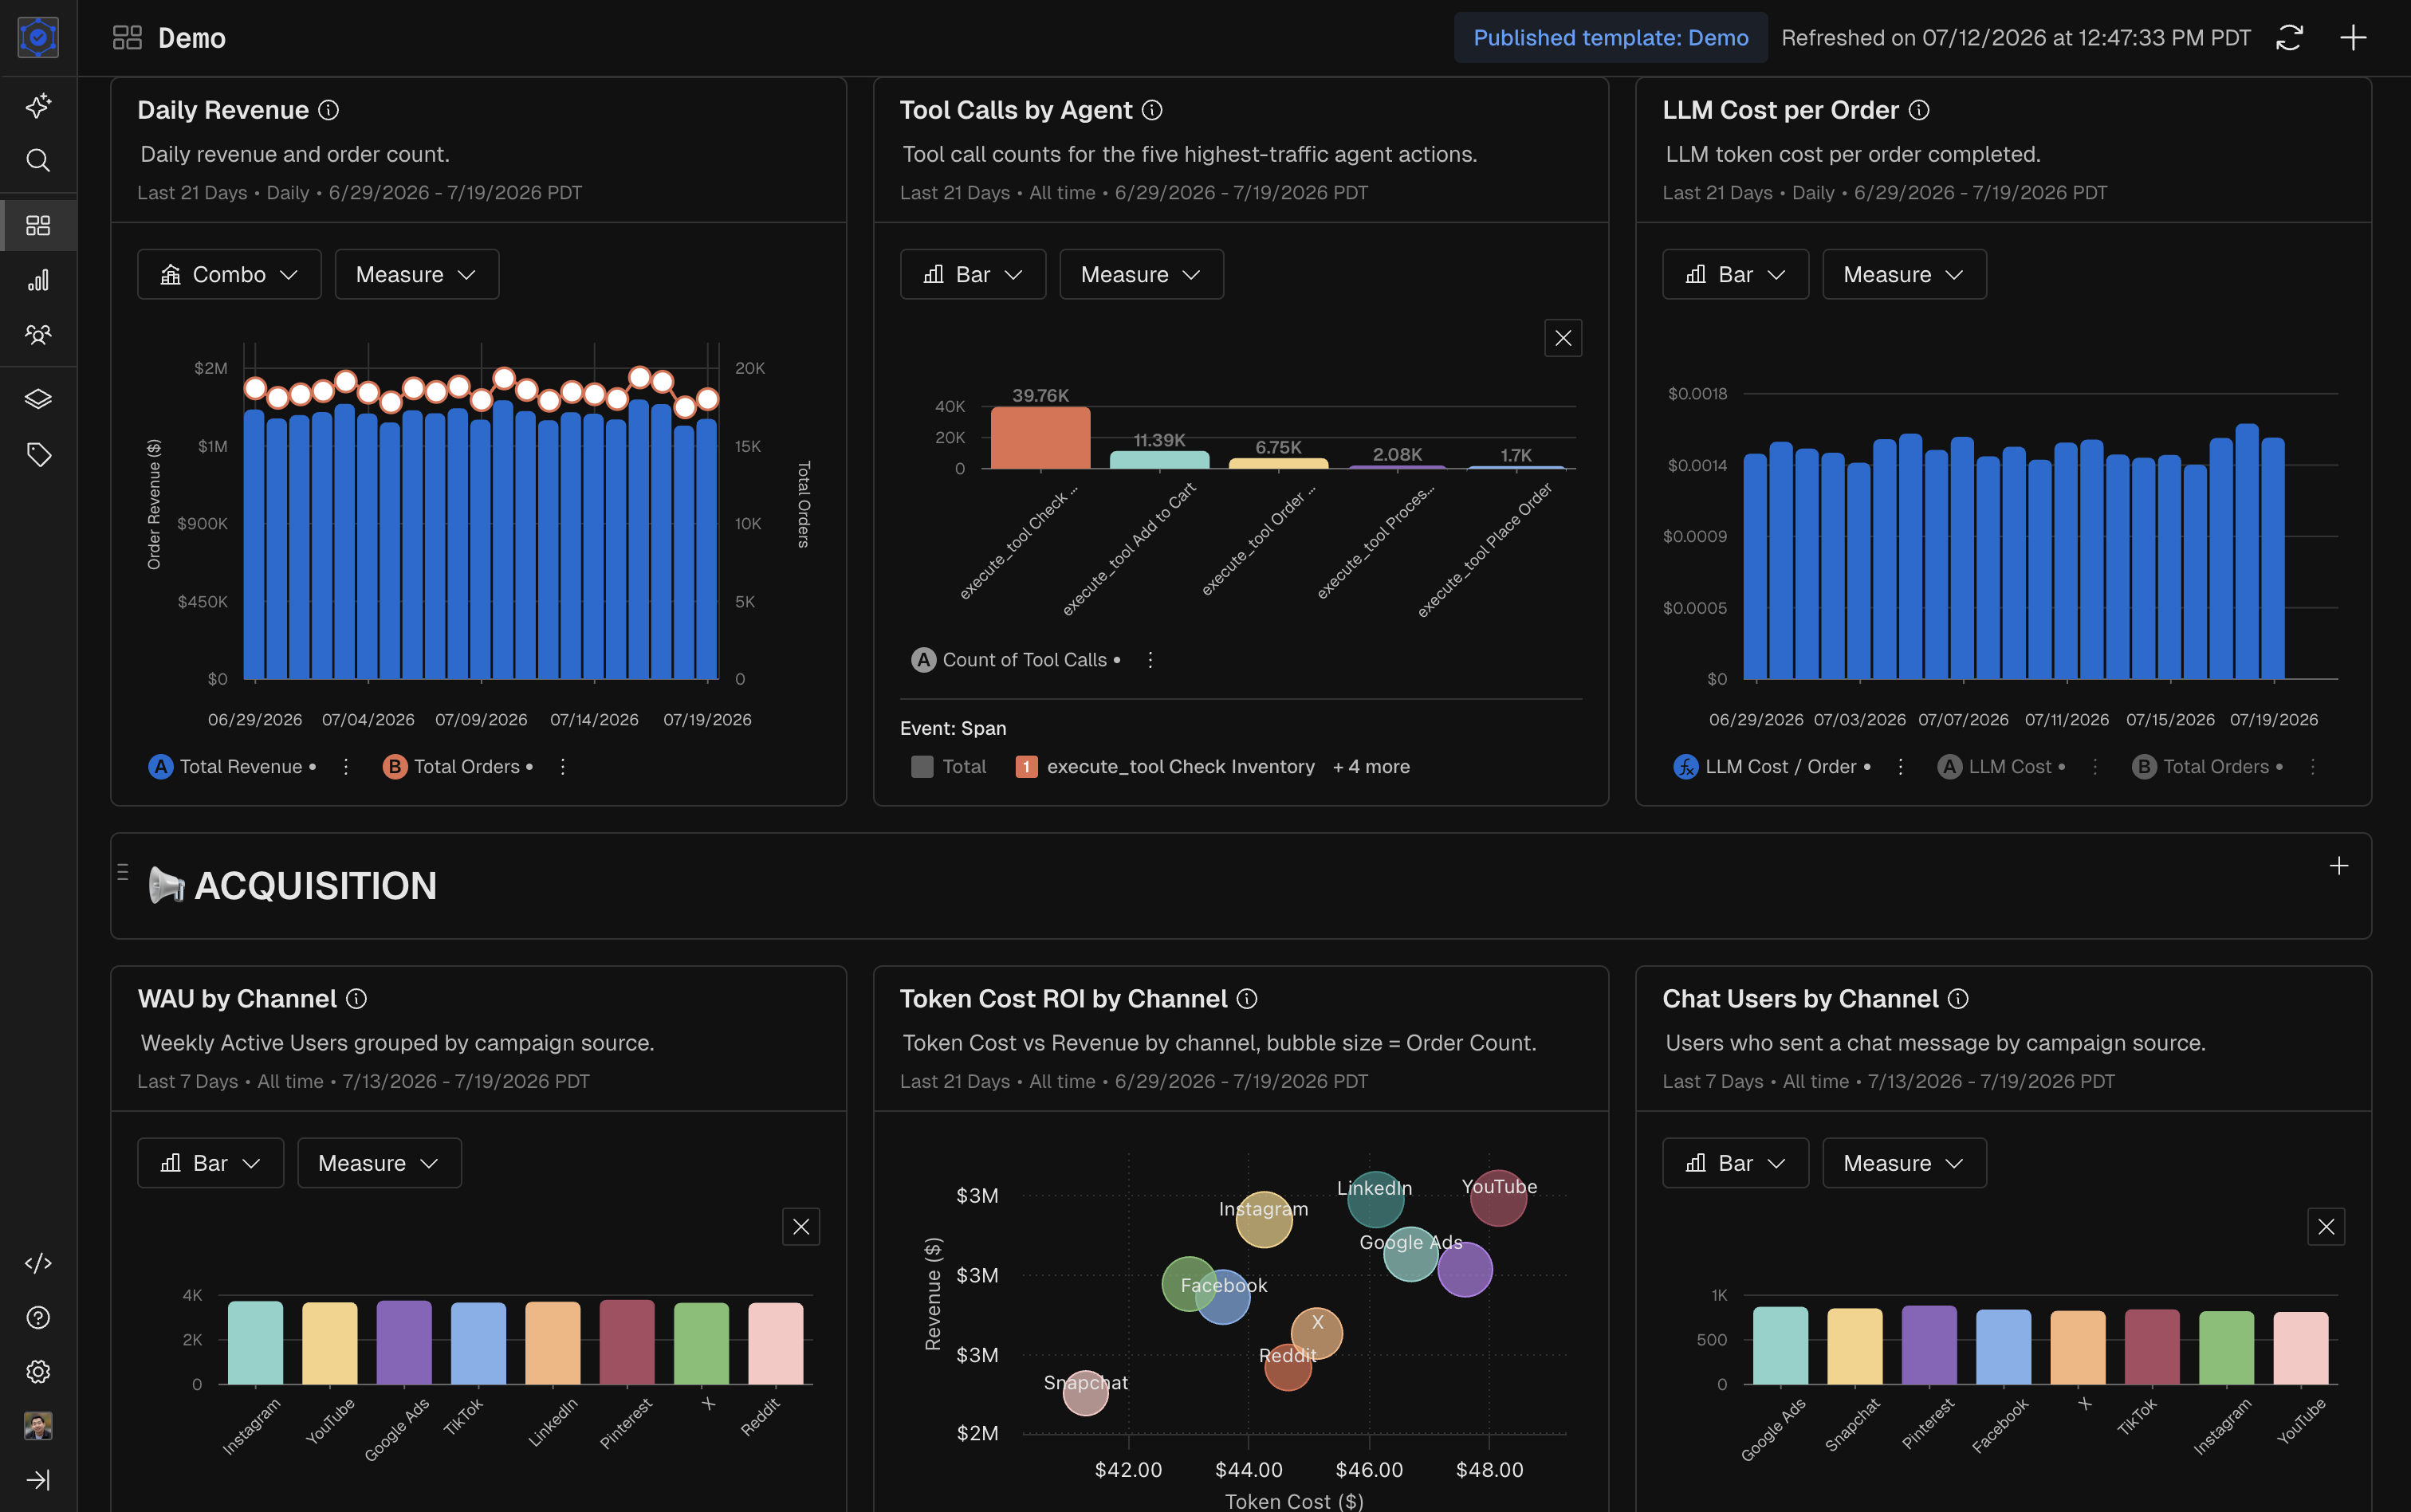Image resolution: width=2411 pixels, height=1512 pixels.
Task: Select the dashboards grid icon in the sidebar
Action: point(38,226)
